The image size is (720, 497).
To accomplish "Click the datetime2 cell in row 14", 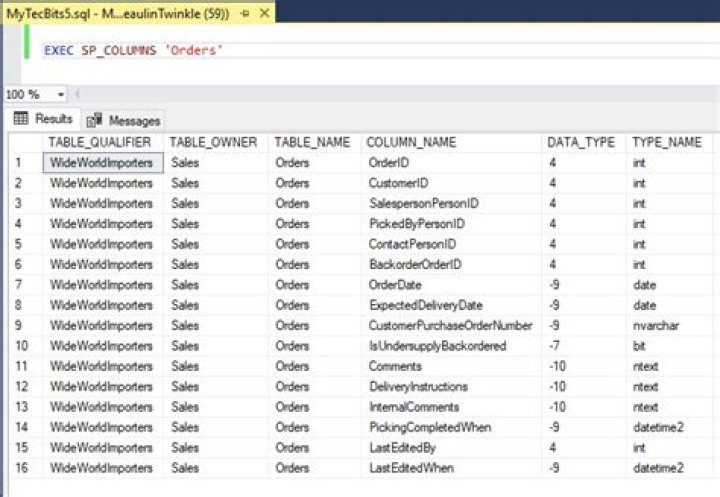I will tap(669, 427).
